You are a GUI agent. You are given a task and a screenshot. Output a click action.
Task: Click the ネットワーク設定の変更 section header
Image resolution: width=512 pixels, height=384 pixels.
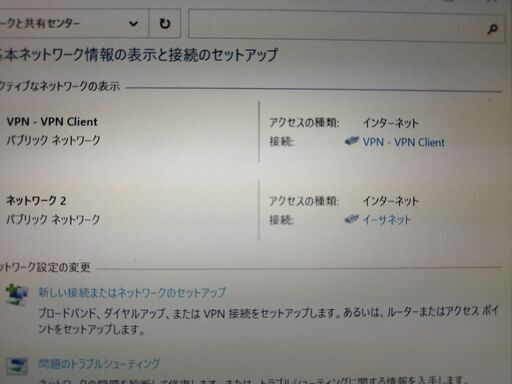point(45,267)
